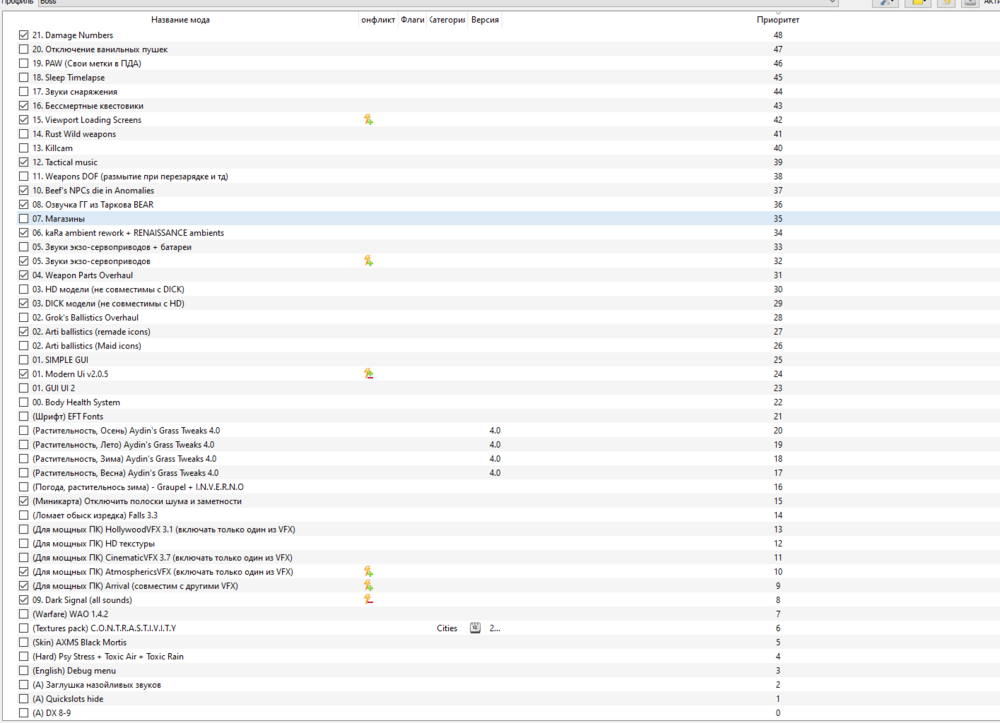Open dropdown arrow next to wrench icon
This screenshot has width=1000, height=723.
tap(893, 2)
